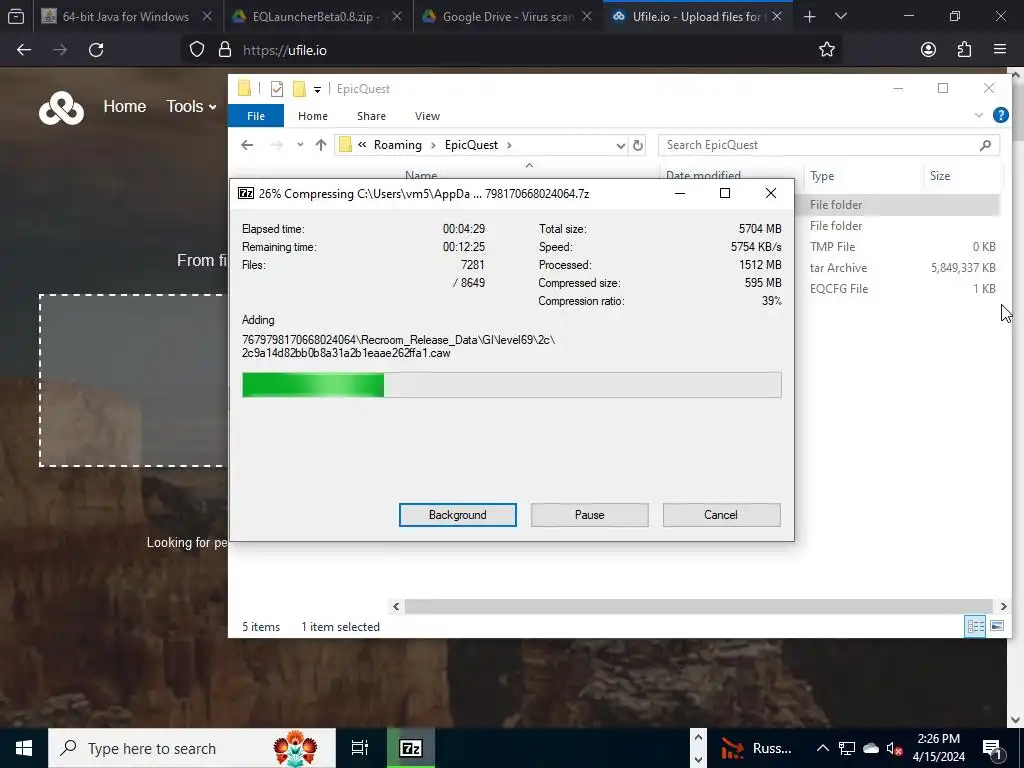1024x768 pixels.
Task: Go to ufile Home link
Action: 124,106
